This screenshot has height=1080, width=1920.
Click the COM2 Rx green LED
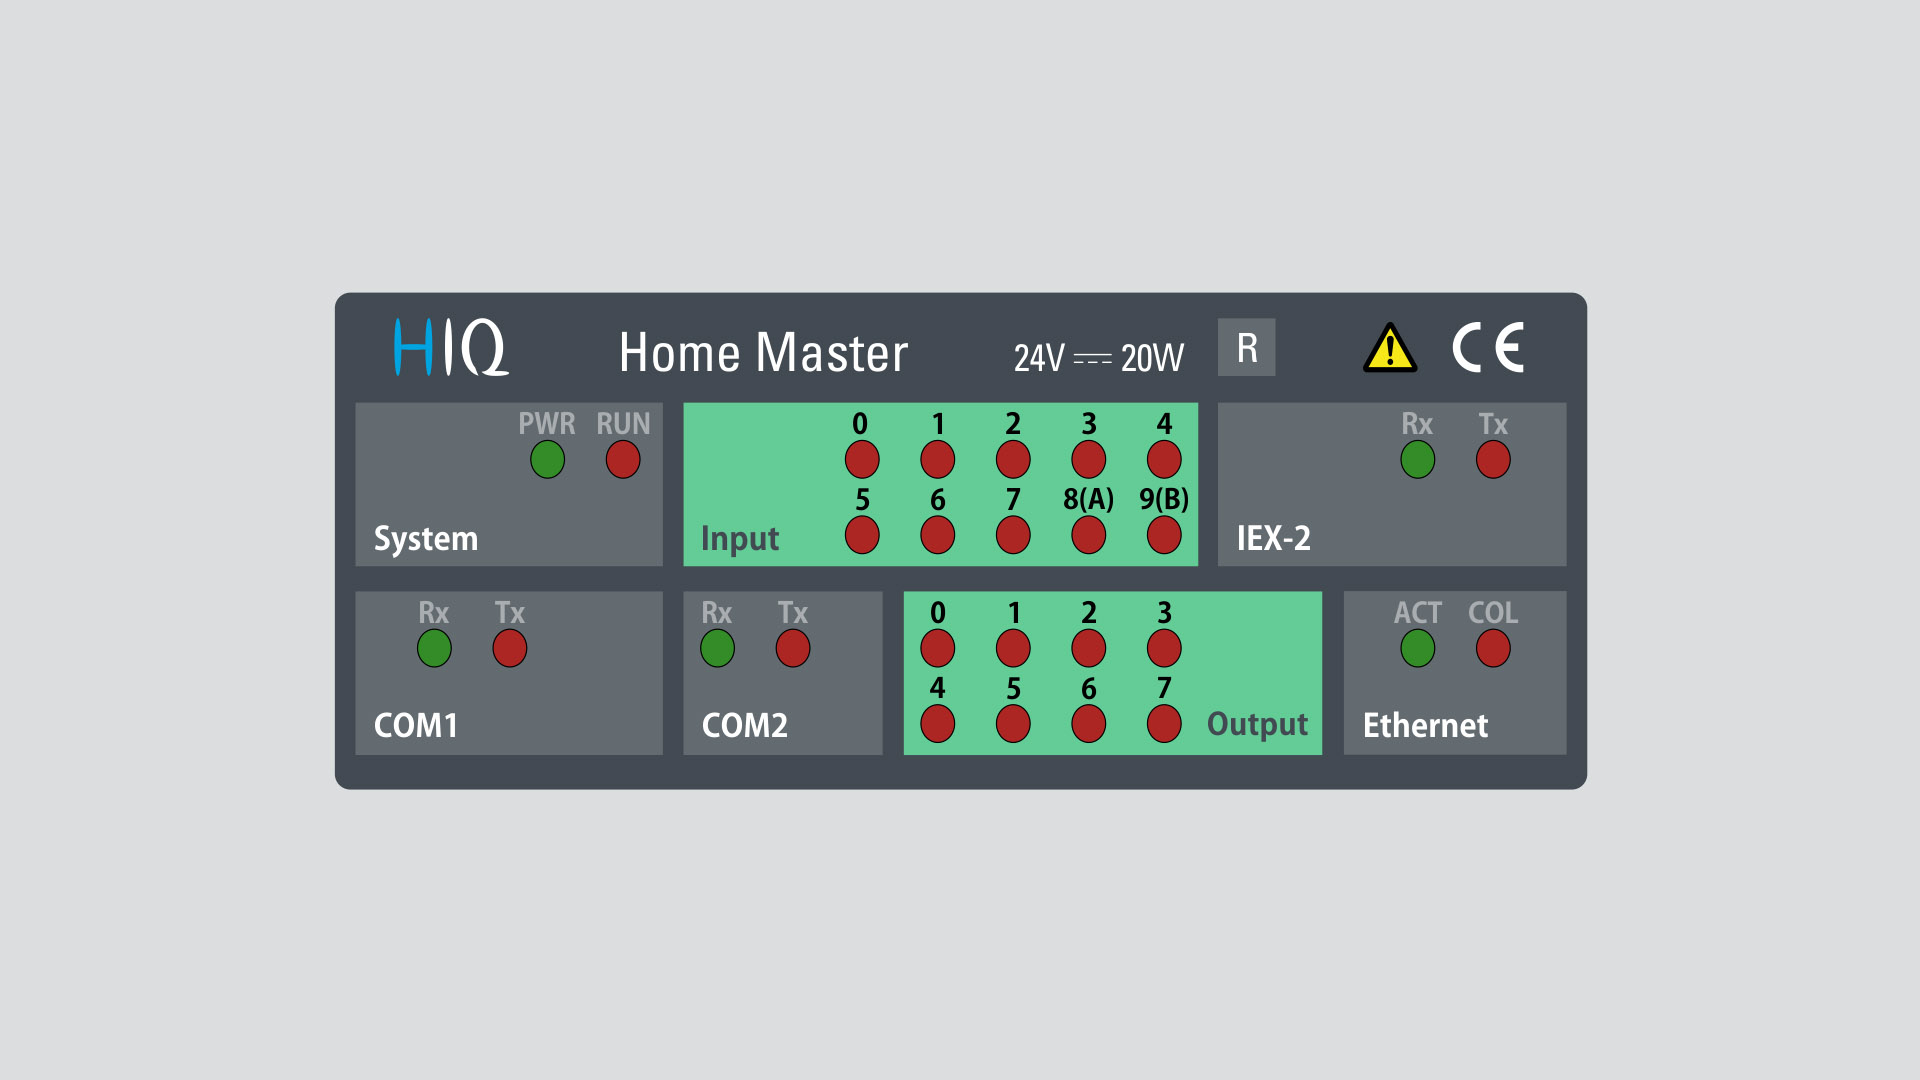click(x=717, y=648)
